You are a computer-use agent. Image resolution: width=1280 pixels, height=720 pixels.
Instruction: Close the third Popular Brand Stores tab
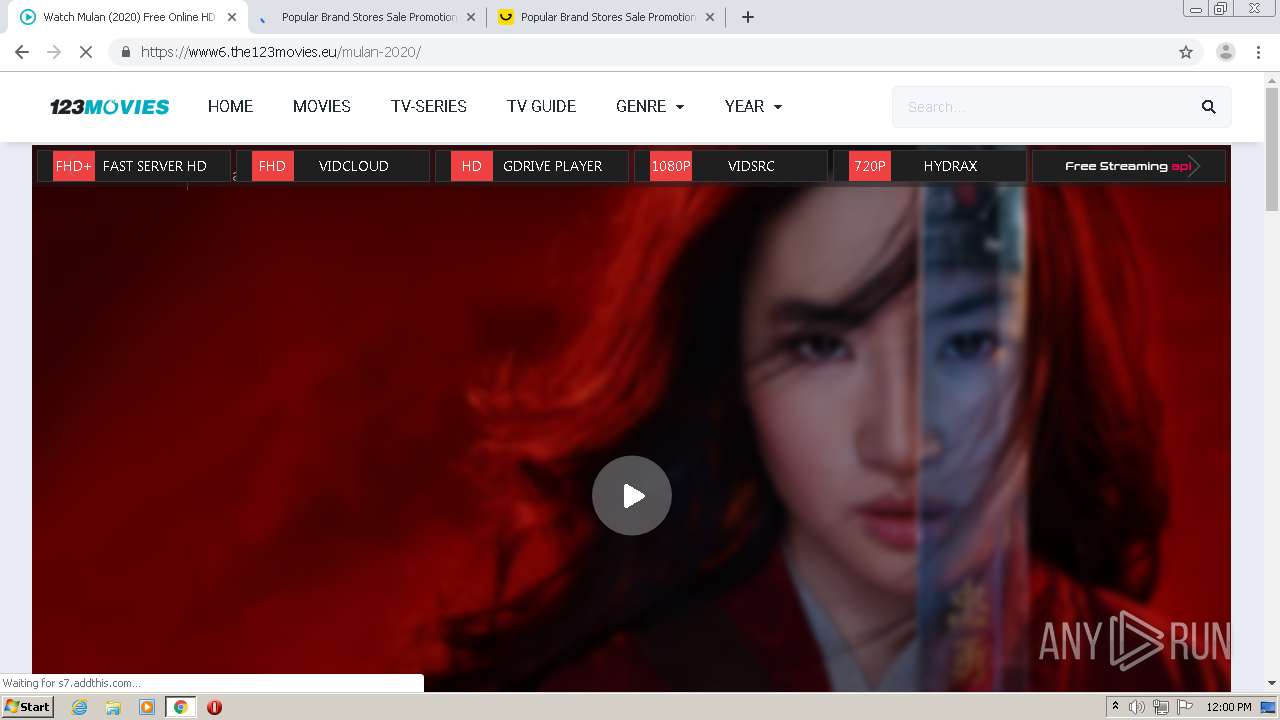tap(710, 17)
